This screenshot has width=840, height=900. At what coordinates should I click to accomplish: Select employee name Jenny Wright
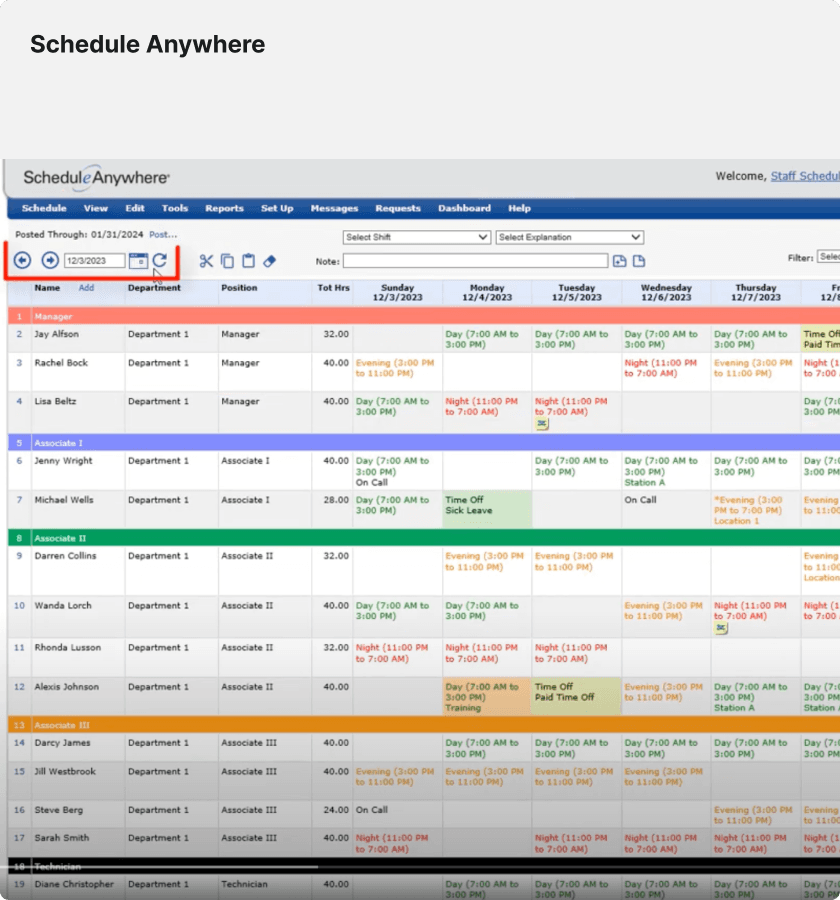(x=63, y=460)
